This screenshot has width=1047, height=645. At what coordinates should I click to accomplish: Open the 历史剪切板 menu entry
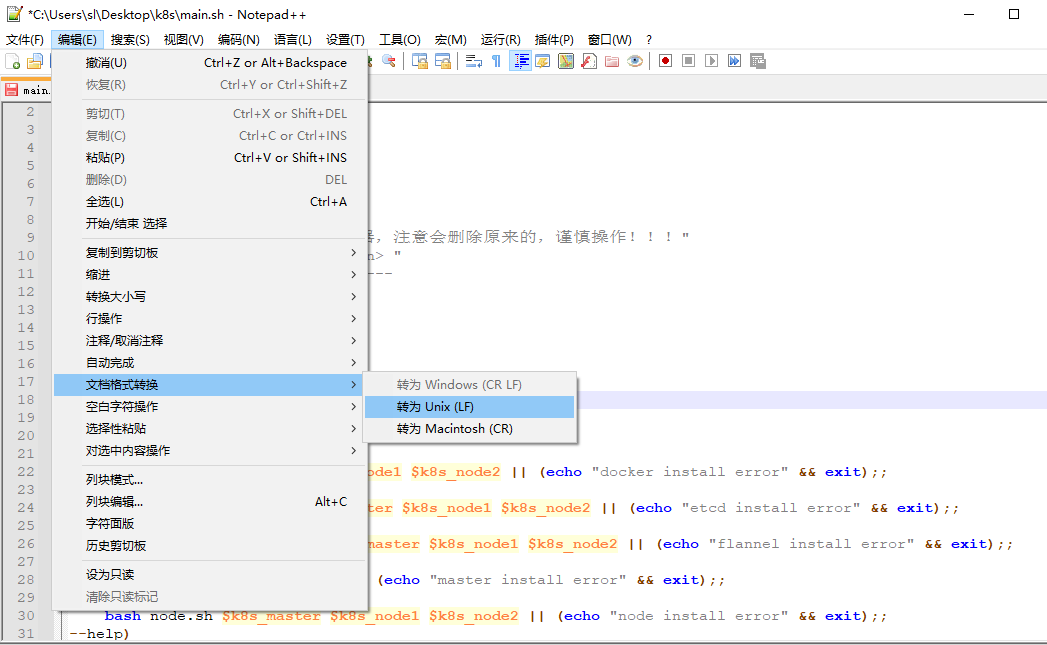coord(210,546)
